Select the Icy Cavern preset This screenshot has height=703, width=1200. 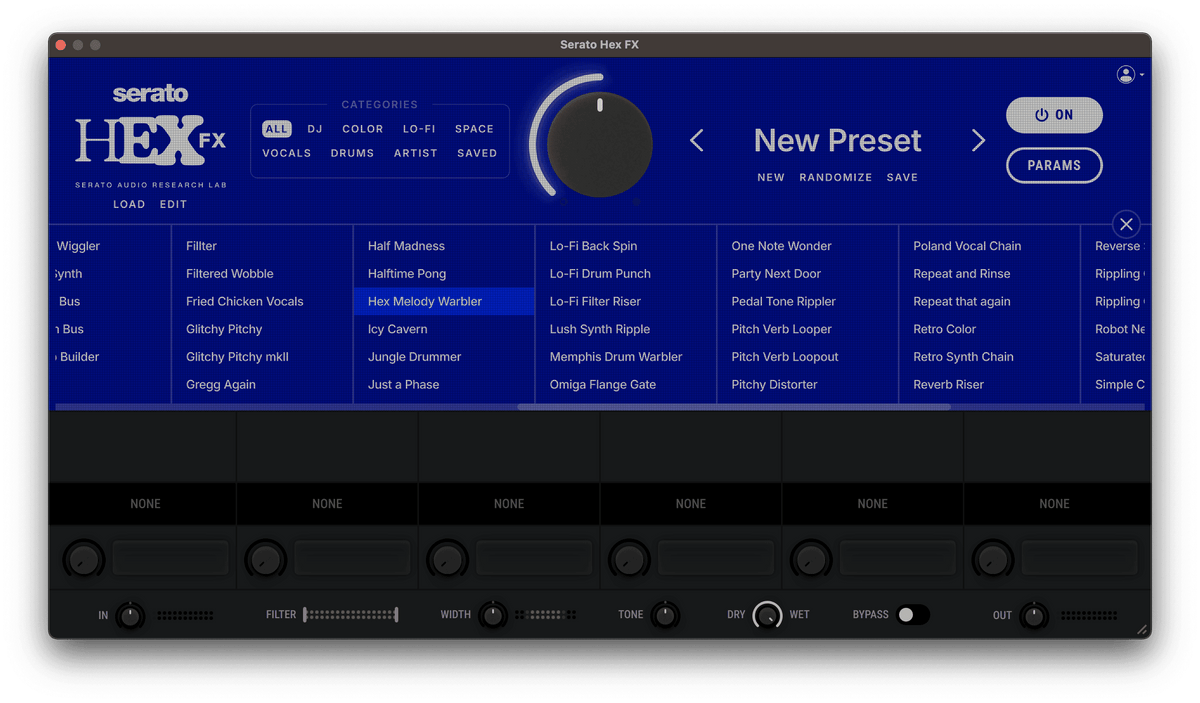pyautogui.click(x=397, y=329)
